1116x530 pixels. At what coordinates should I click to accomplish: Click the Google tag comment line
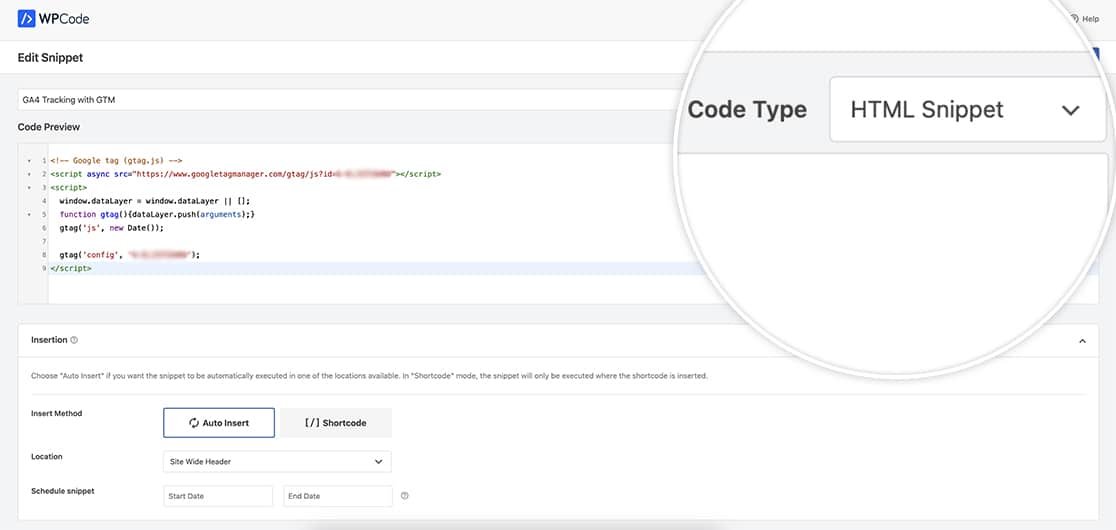pyautogui.click(x=117, y=161)
